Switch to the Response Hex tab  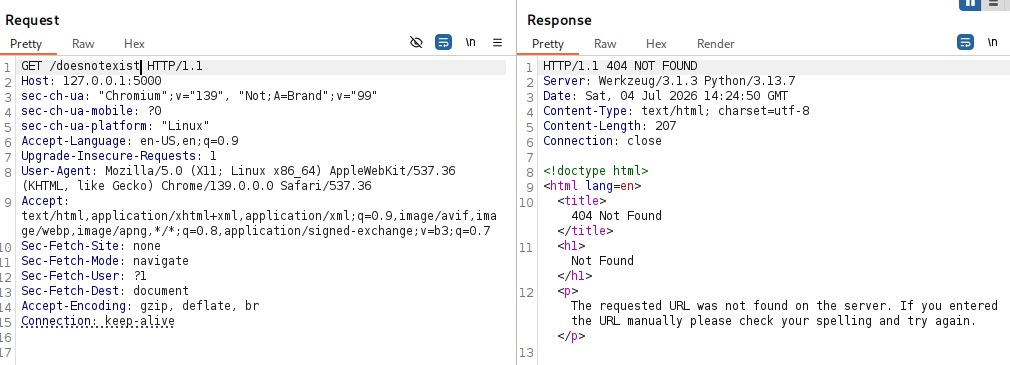pos(656,44)
